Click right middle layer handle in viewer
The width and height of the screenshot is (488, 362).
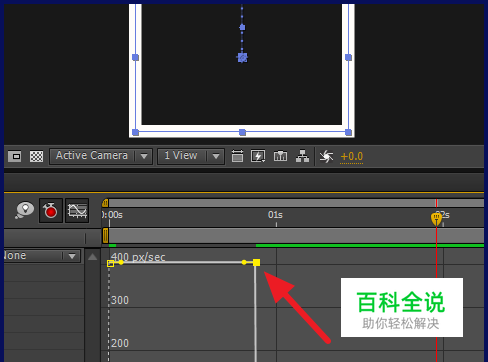[348, 57]
